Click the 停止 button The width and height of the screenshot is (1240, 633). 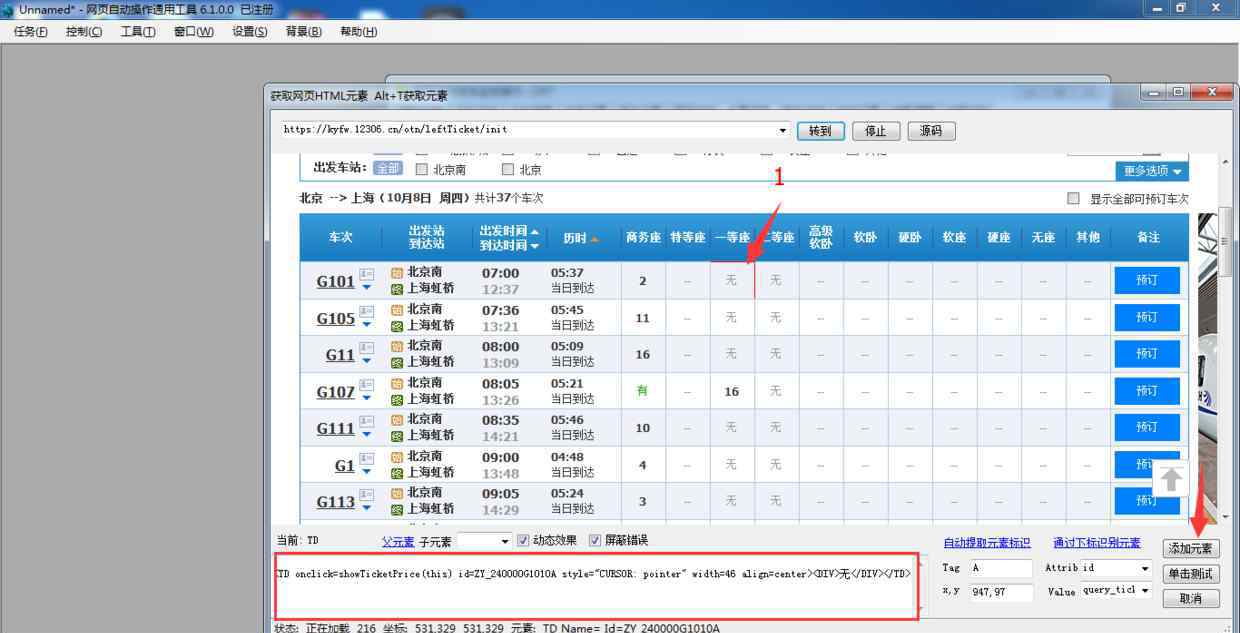876,131
